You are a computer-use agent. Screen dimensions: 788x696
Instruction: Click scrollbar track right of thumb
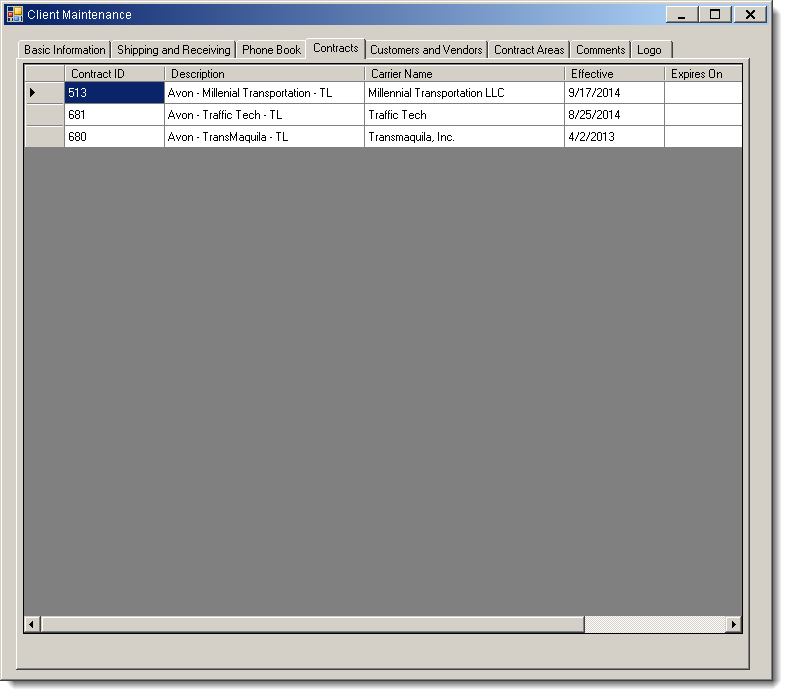(x=655, y=624)
